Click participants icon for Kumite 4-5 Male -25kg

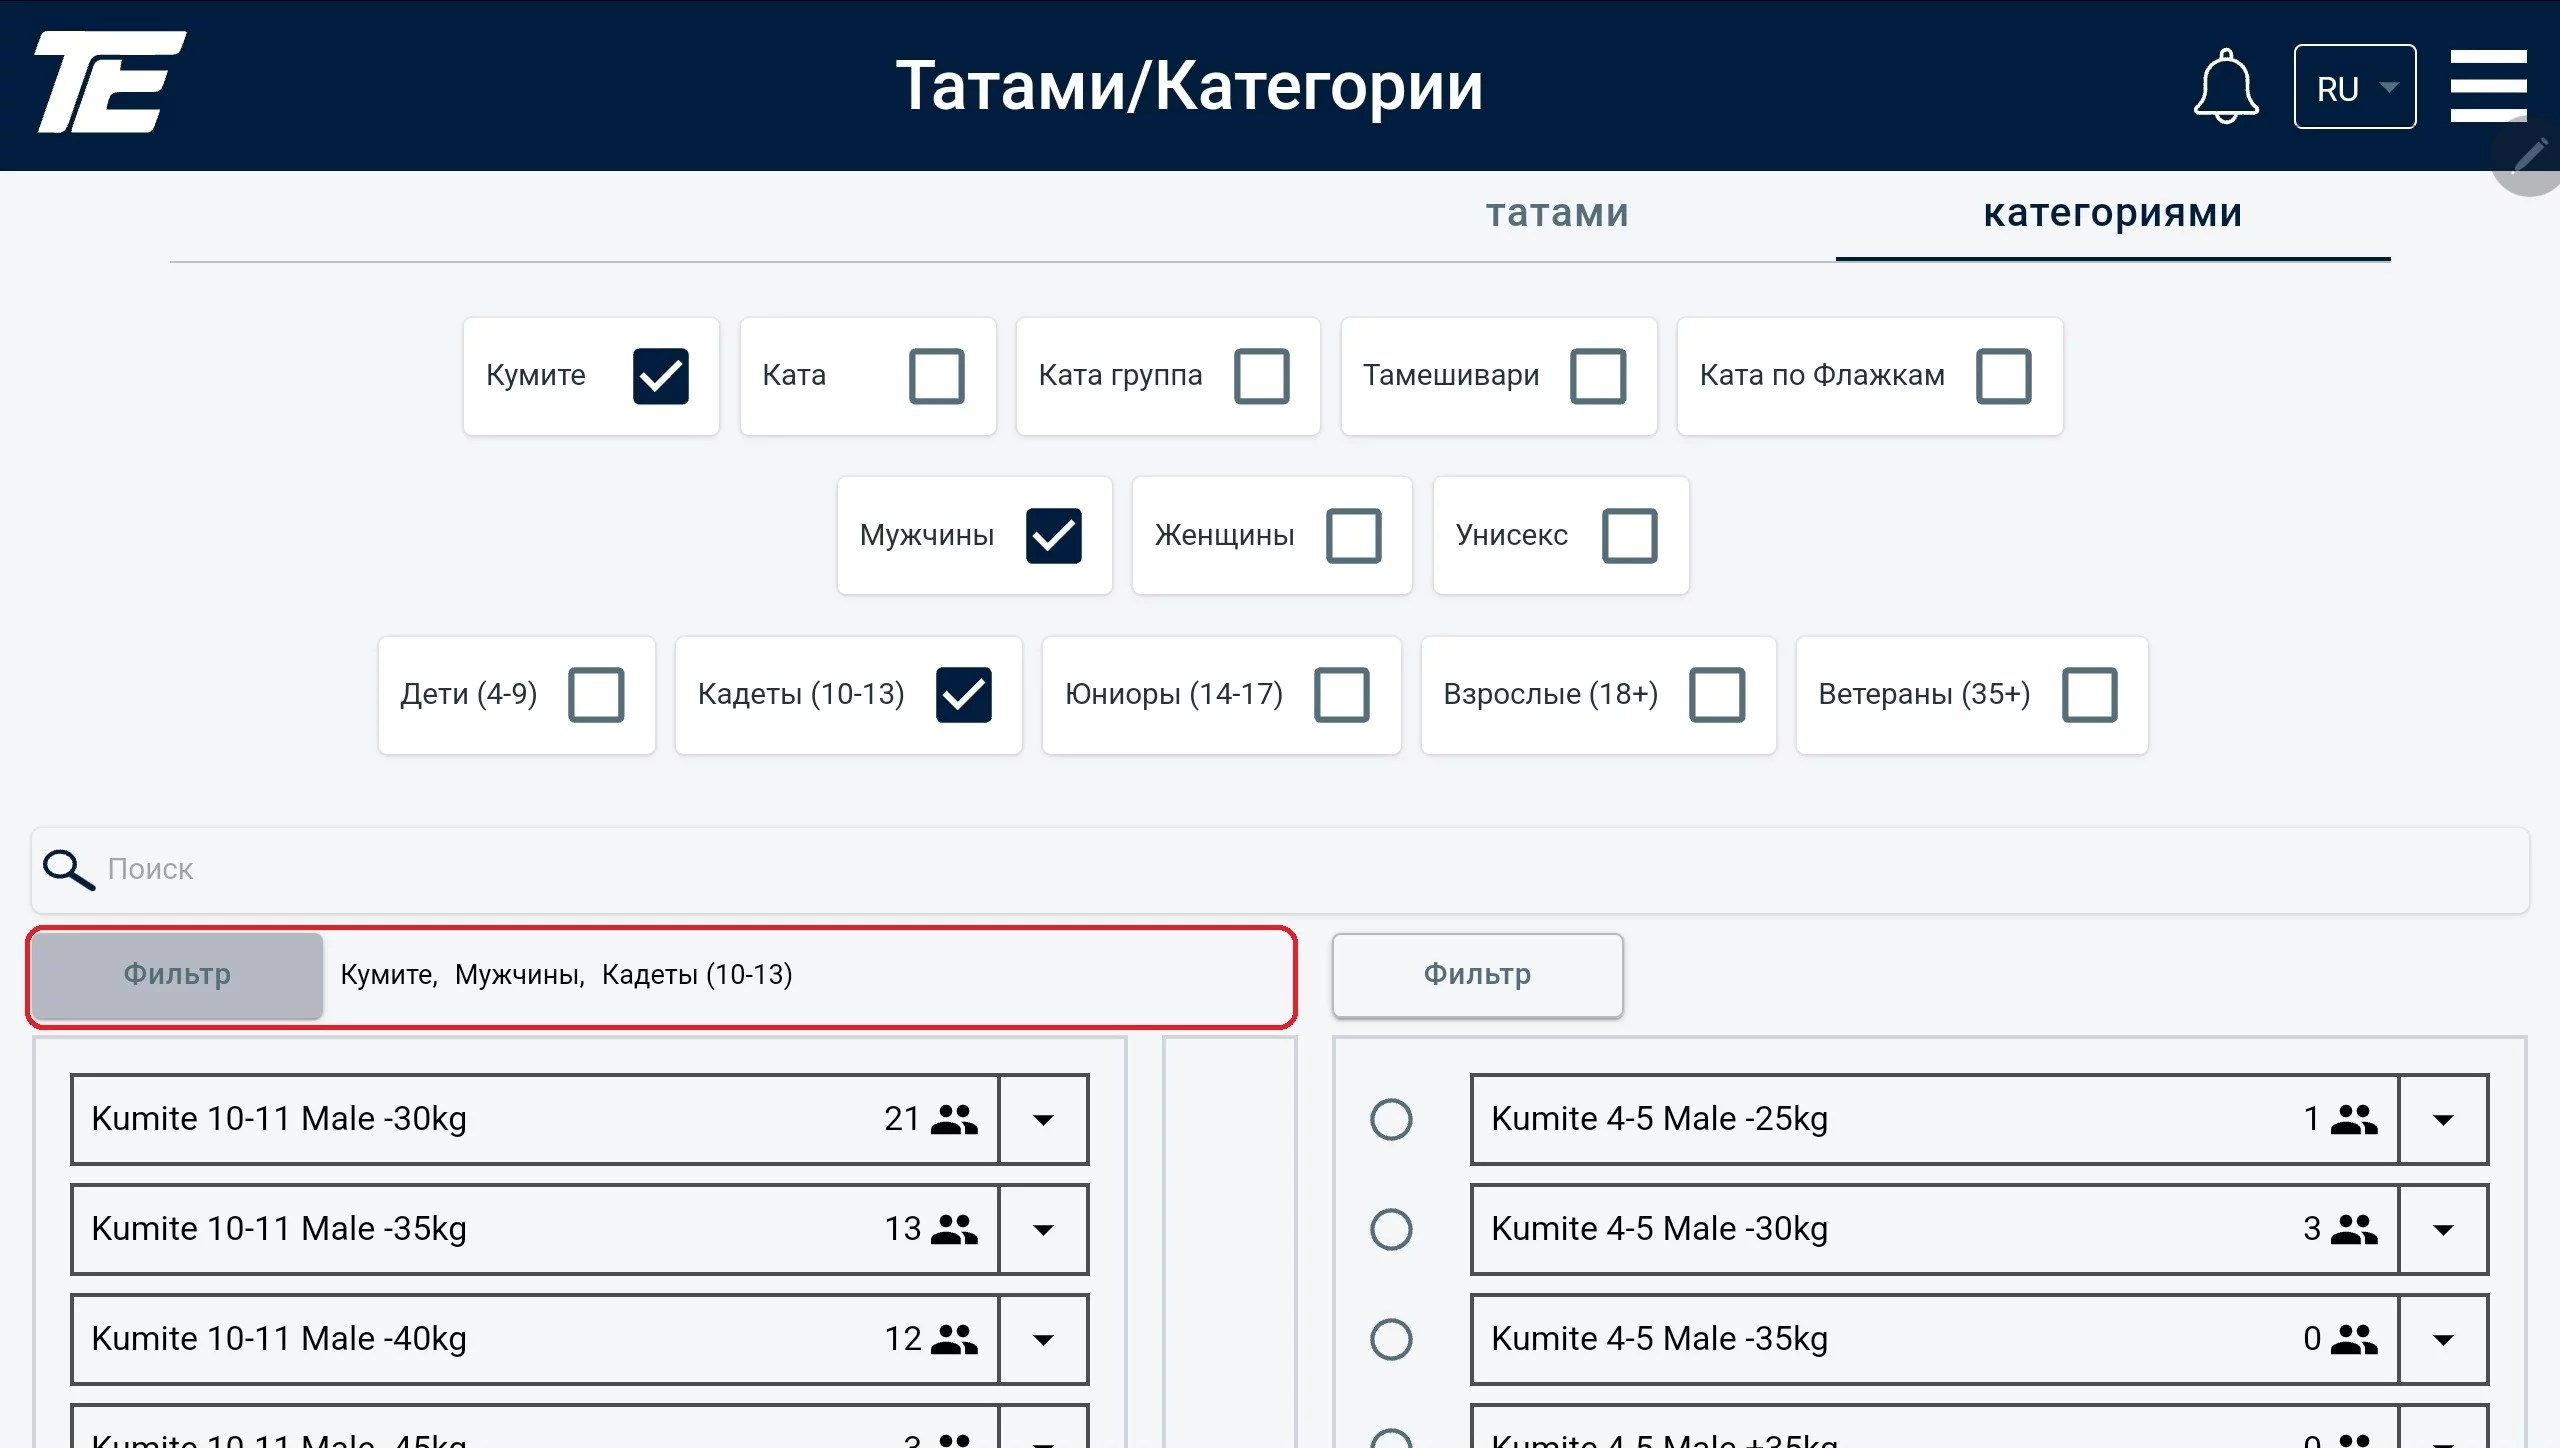[x=2354, y=1119]
